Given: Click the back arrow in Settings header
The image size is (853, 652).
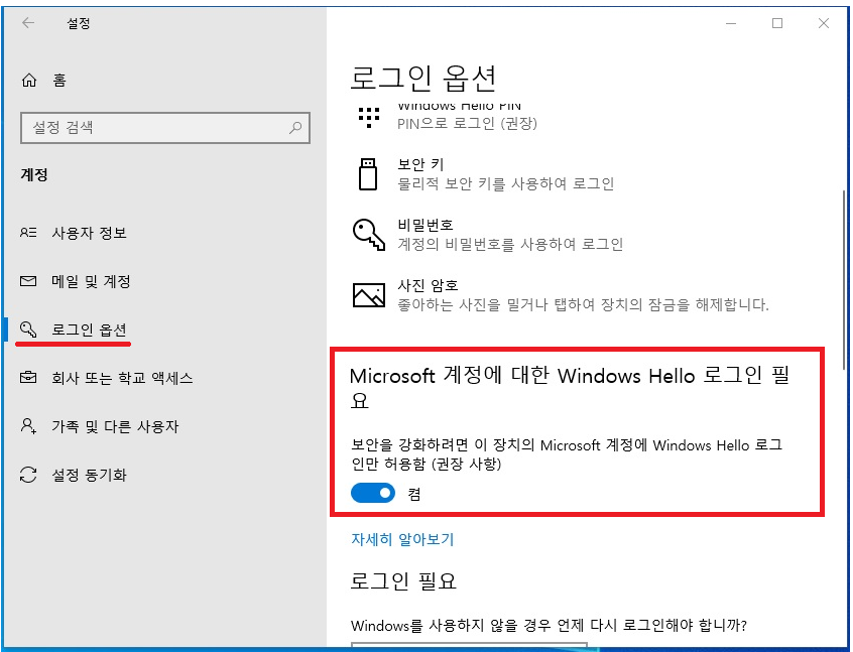Looking at the screenshot, I should point(28,23).
